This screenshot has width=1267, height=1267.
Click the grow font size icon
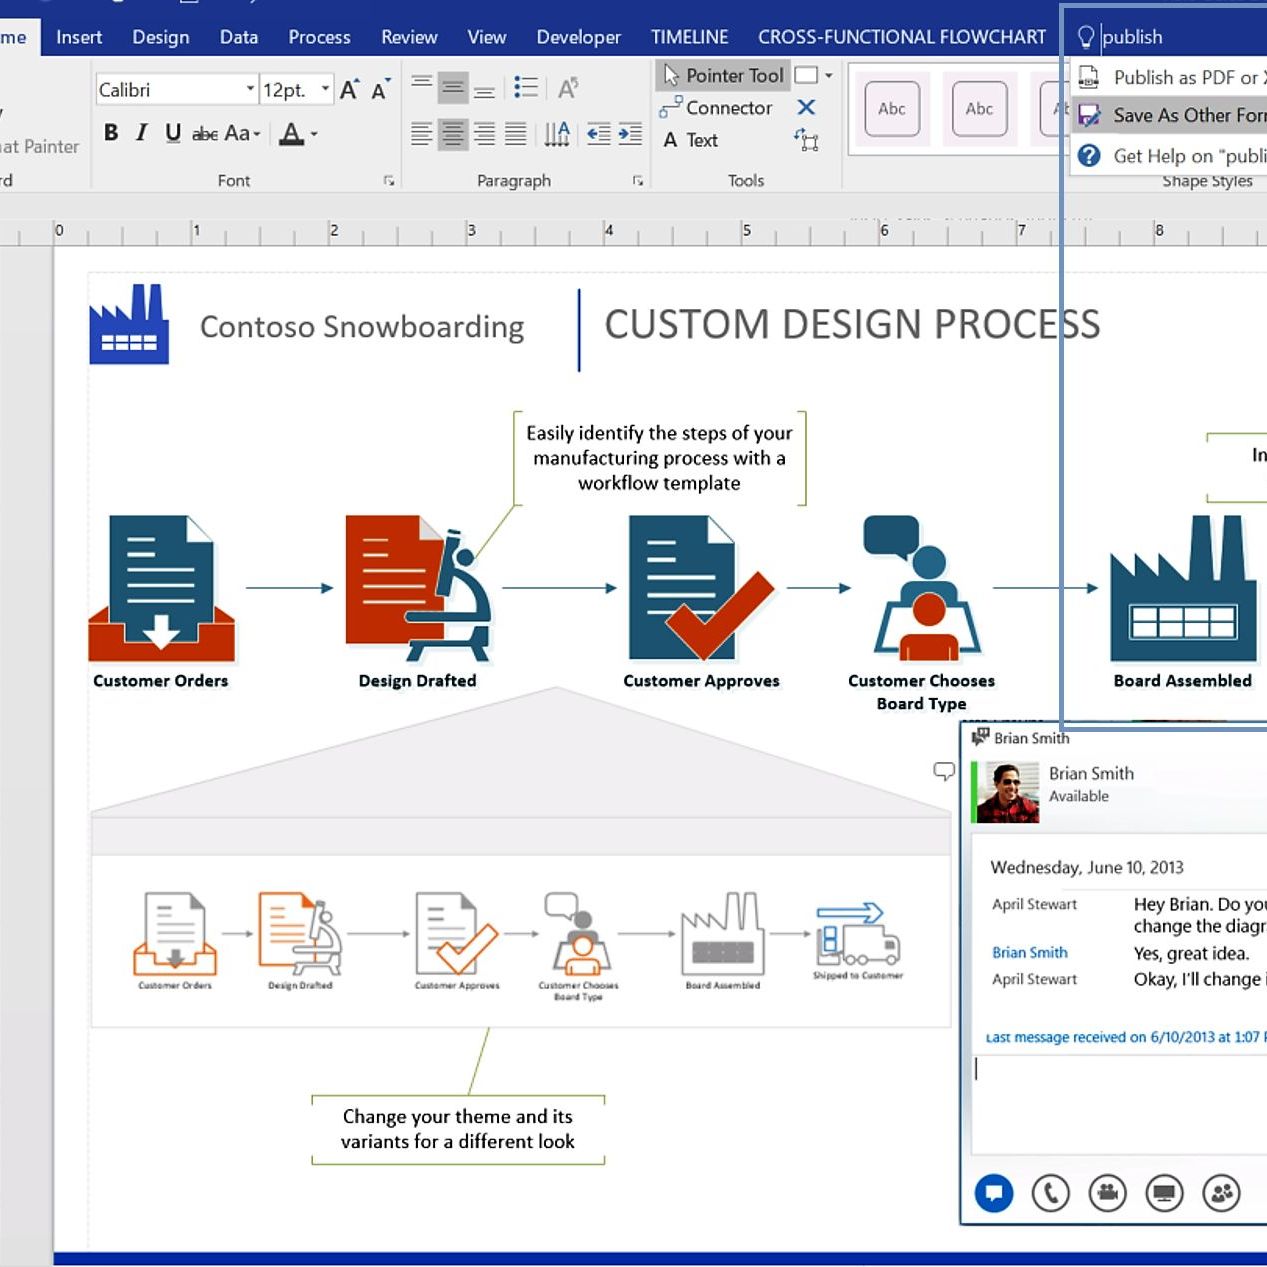(x=349, y=90)
